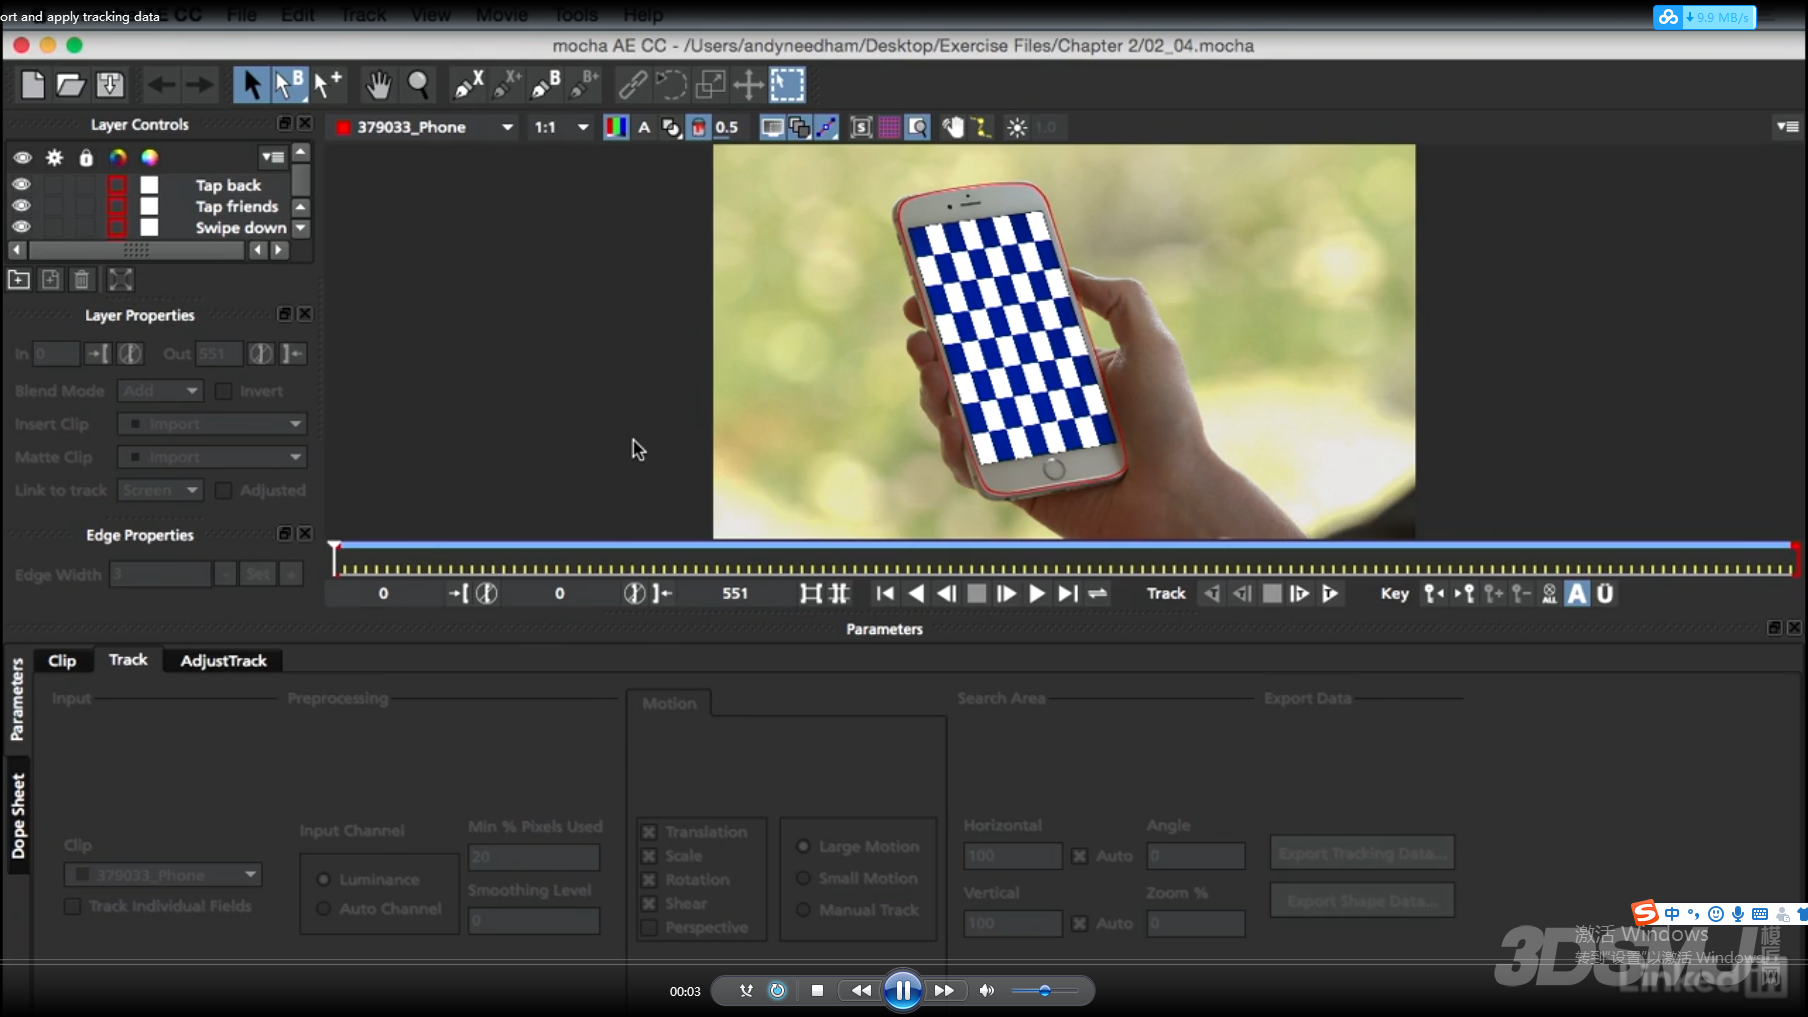
Task: Open the 379033_Phone clip dropdown in viewer
Action: (x=425, y=127)
